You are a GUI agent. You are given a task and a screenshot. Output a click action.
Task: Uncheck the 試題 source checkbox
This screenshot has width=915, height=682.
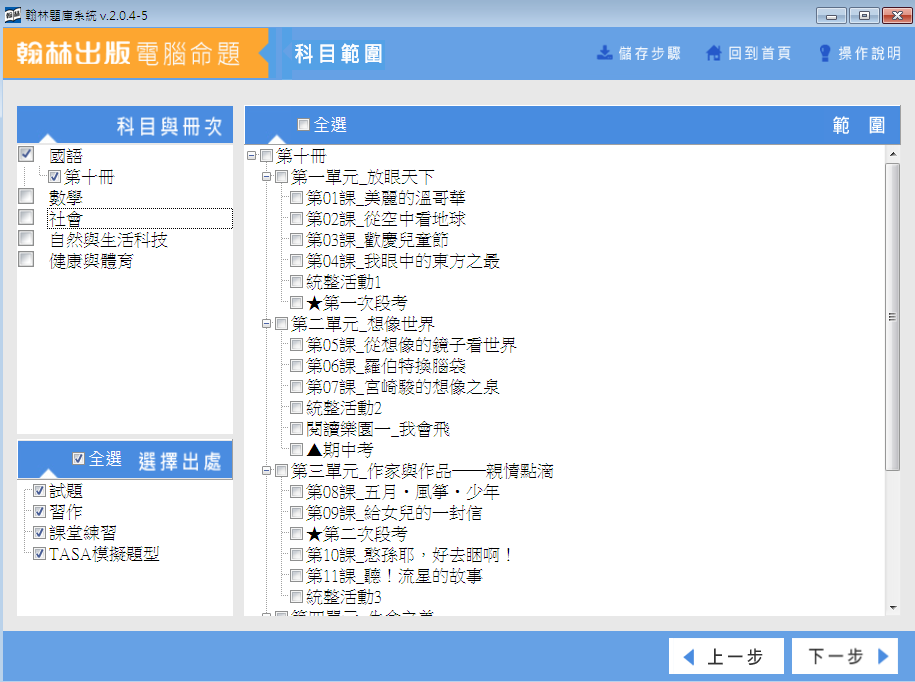(40, 491)
